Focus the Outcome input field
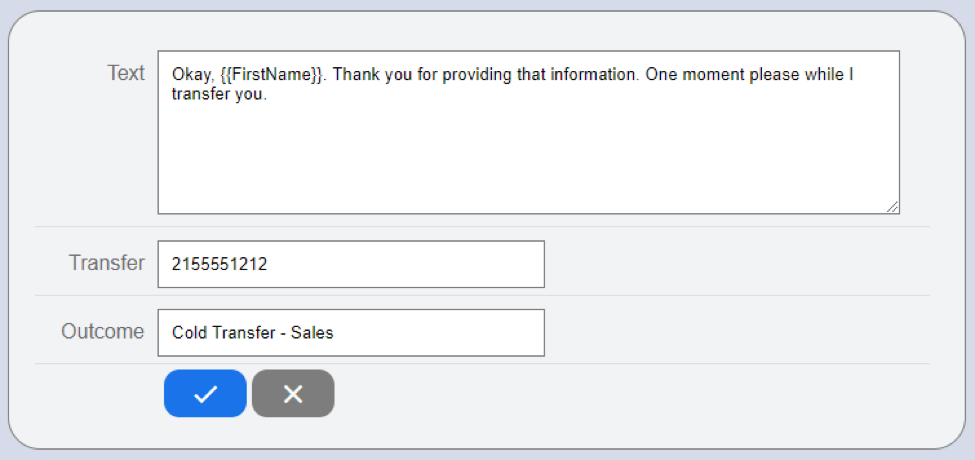975x460 pixels. pos(350,332)
